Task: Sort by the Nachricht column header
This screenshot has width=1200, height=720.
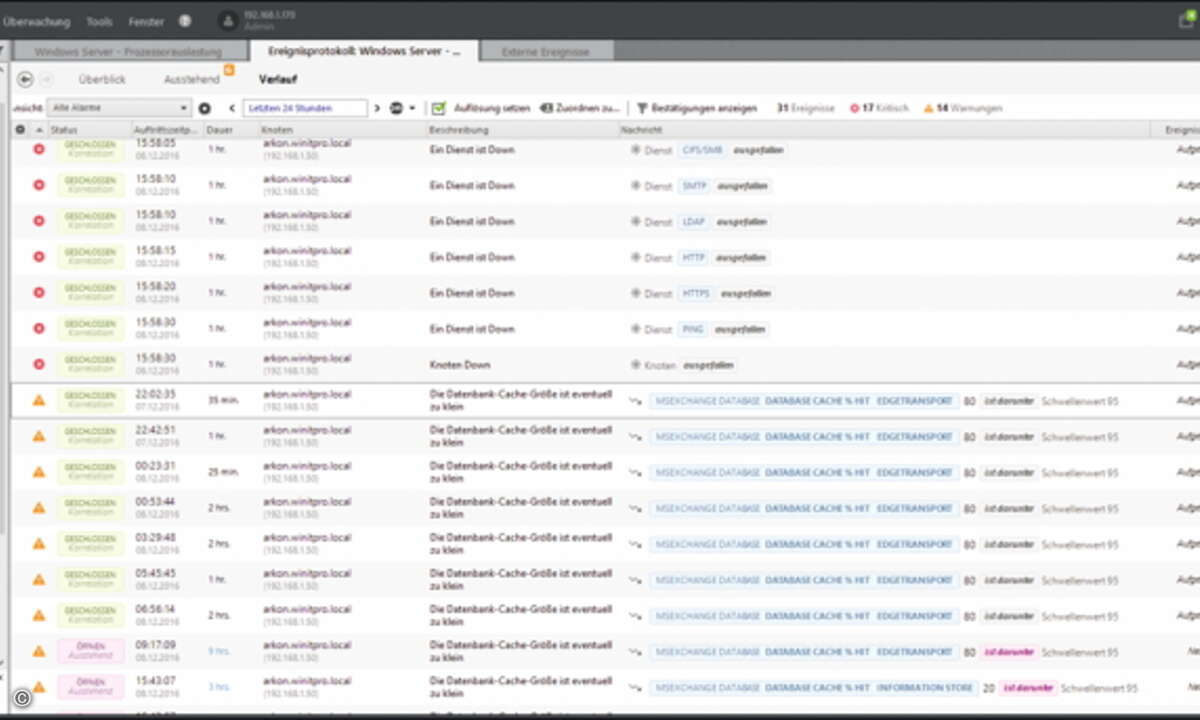Action: pyautogui.click(x=641, y=130)
